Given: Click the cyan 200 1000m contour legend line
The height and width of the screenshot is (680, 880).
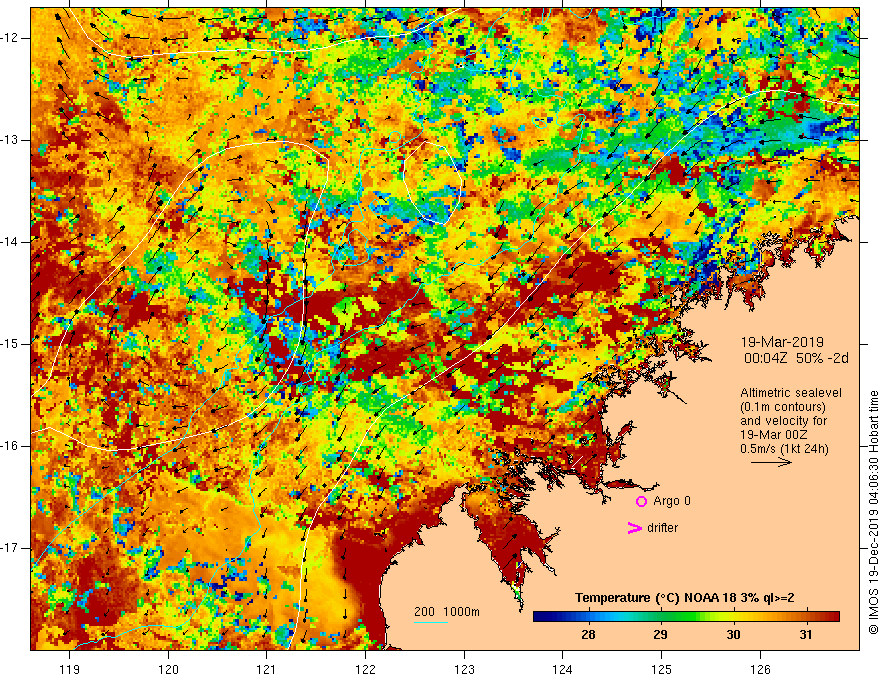Looking at the screenshot, I should [431, 623].
